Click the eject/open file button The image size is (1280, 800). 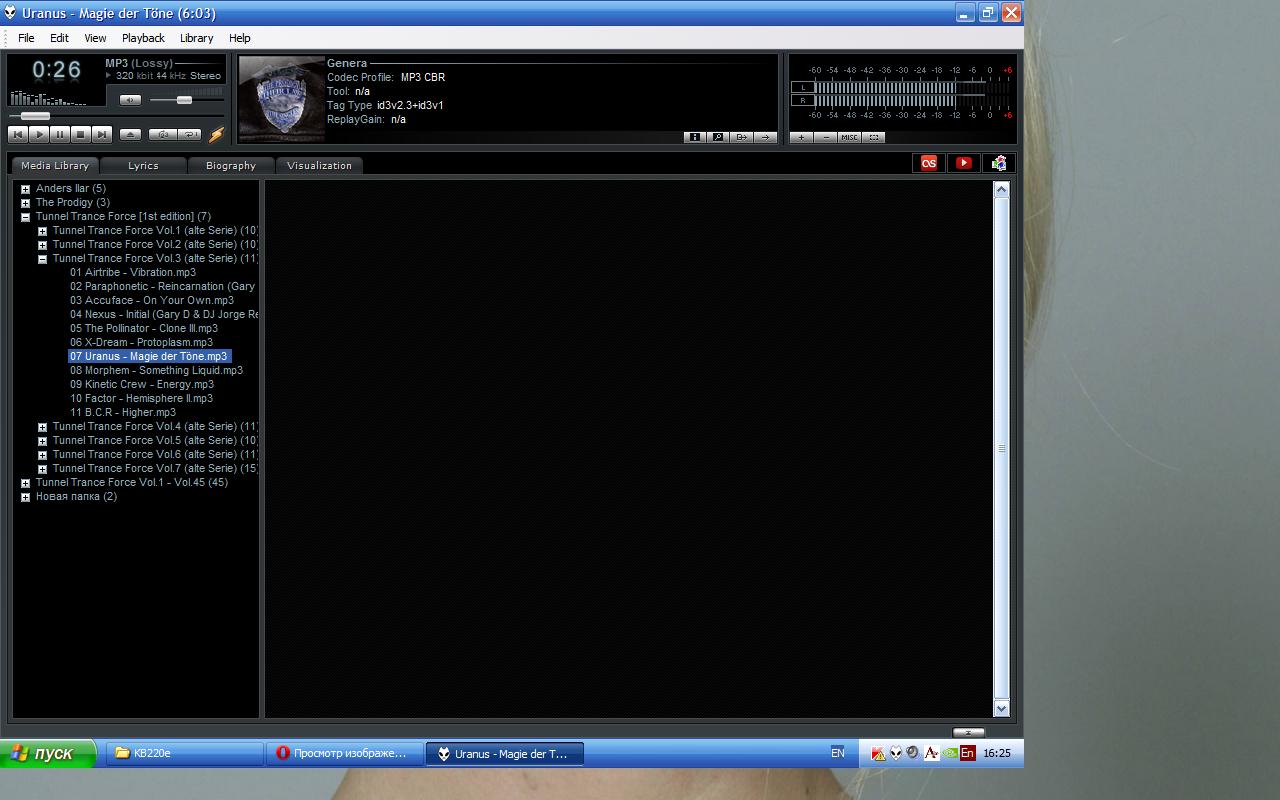130,134
